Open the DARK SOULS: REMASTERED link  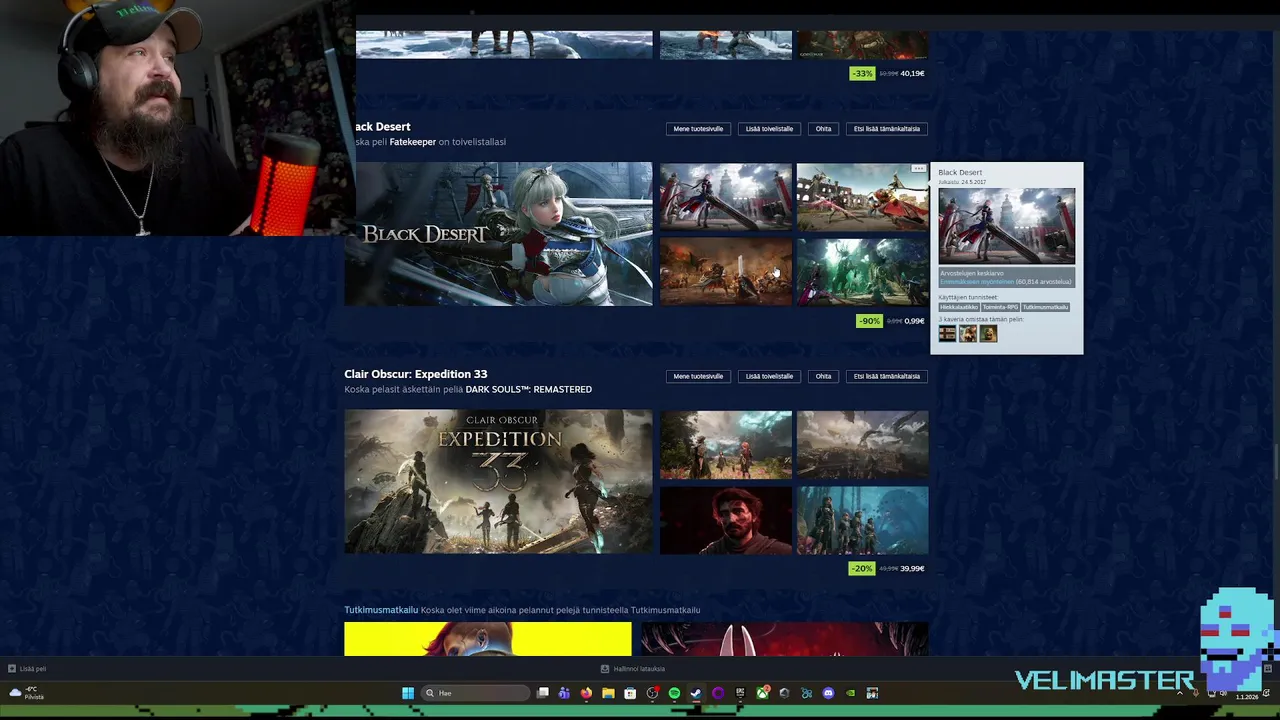tap(528, 389)
